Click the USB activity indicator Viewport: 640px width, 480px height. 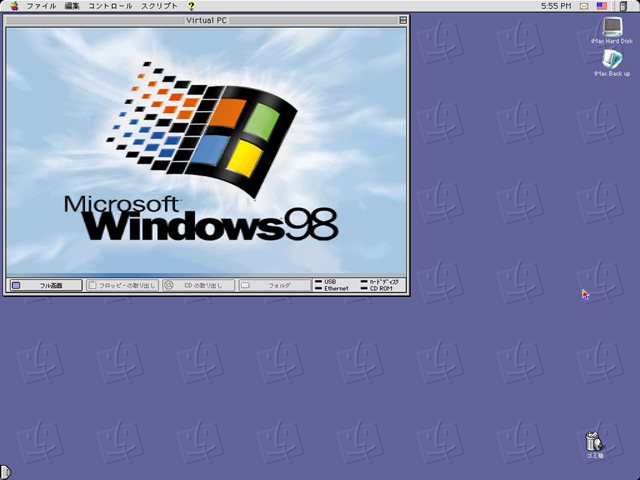tap(325, 282)
